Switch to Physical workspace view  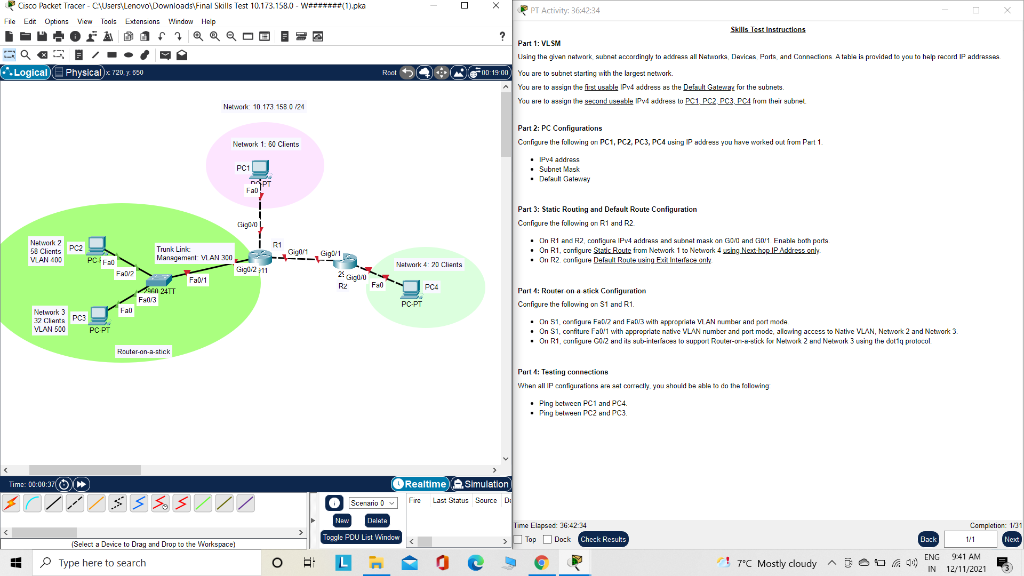click(x=78, y=72)
